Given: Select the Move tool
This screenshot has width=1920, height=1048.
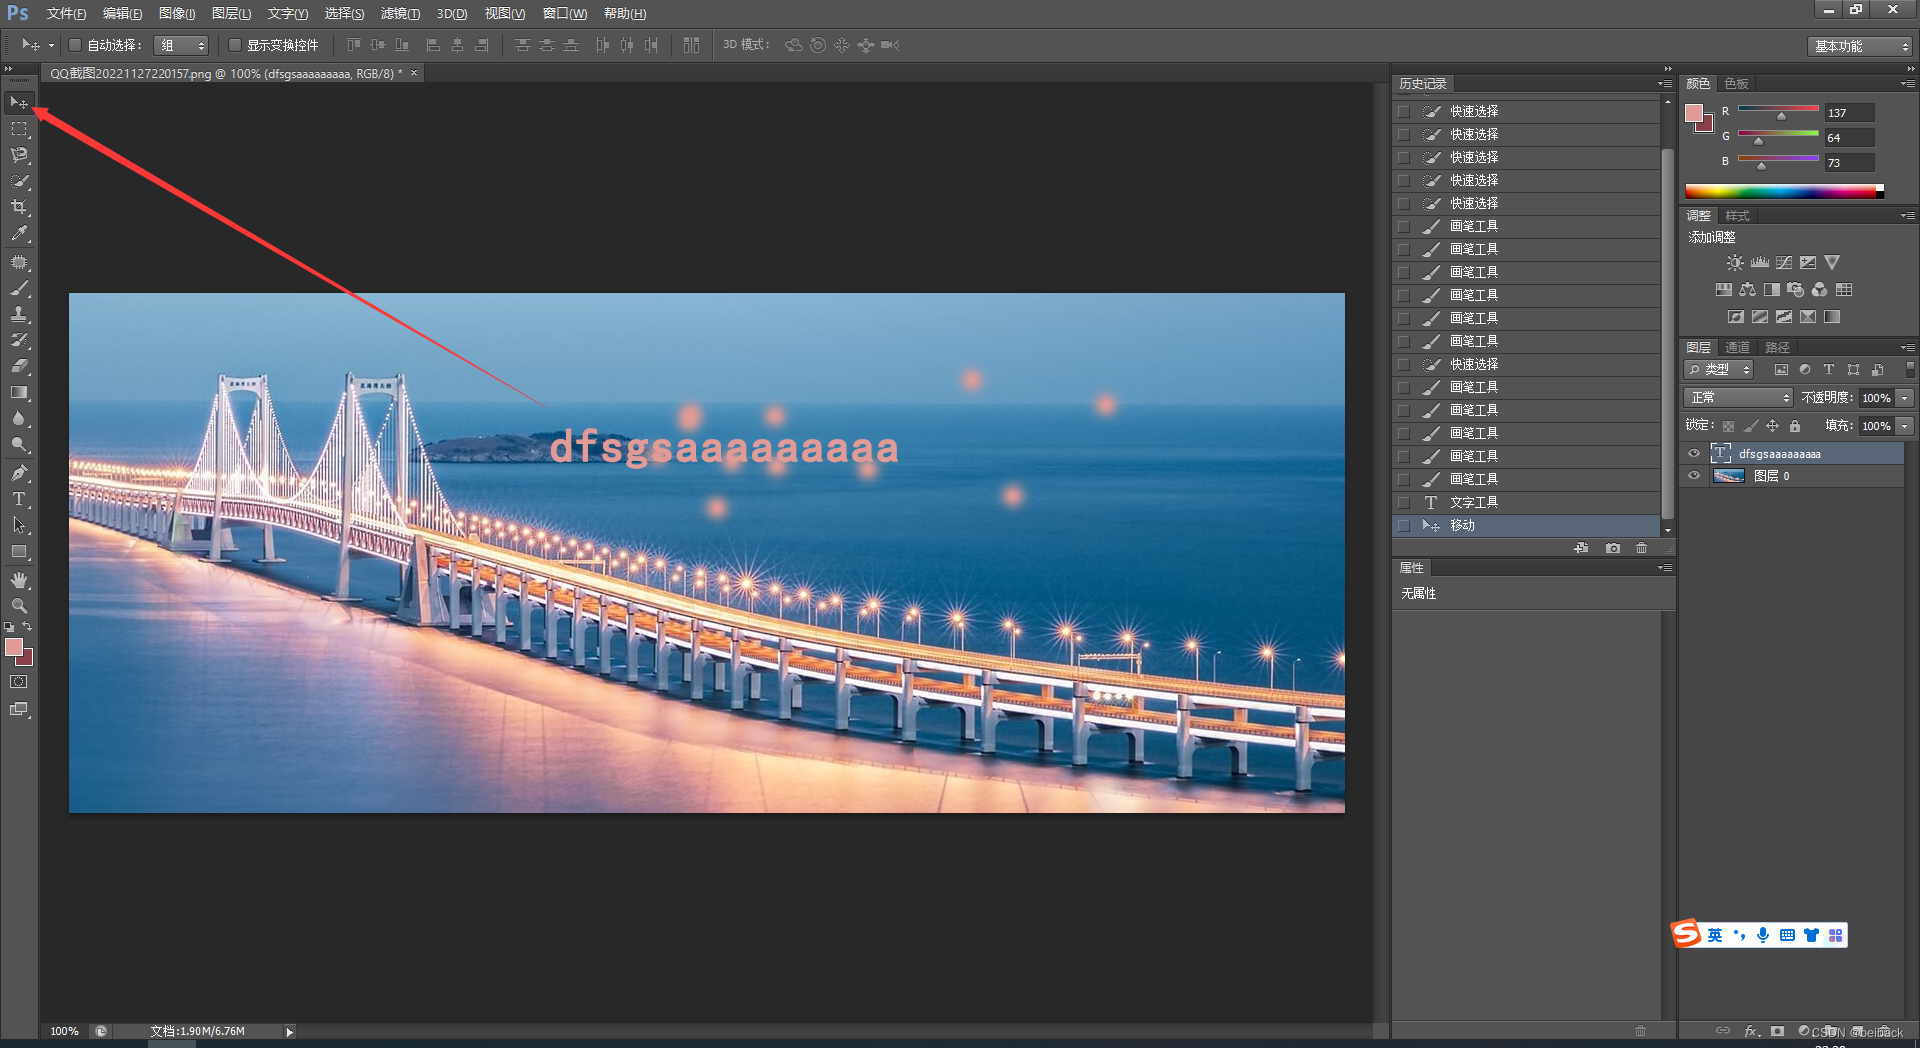Looking at the screenshot, I should coord(19,103).
